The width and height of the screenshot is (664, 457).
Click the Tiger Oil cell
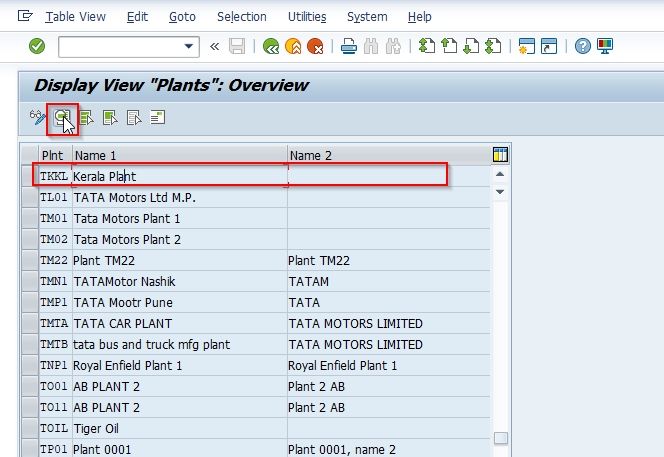[x=180, y=428]
